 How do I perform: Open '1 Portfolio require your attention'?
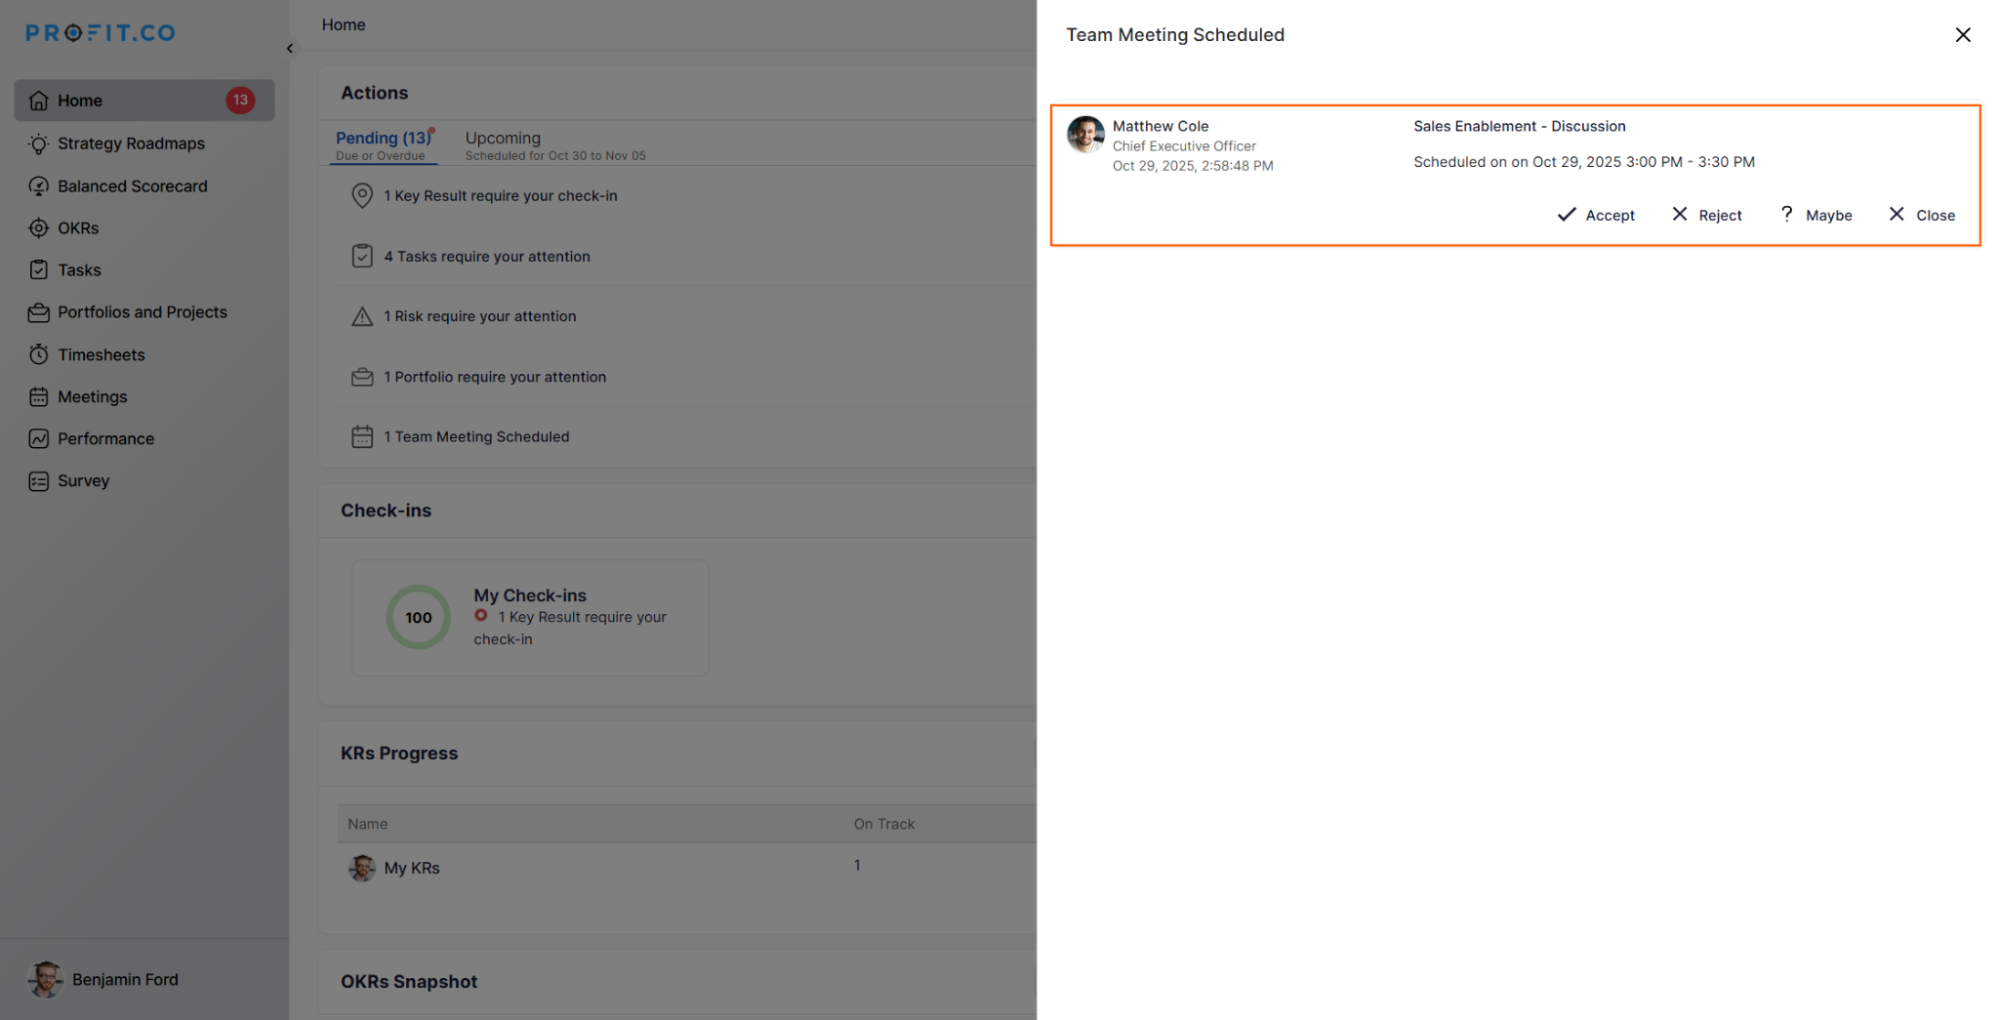click(x=495, y=377)
